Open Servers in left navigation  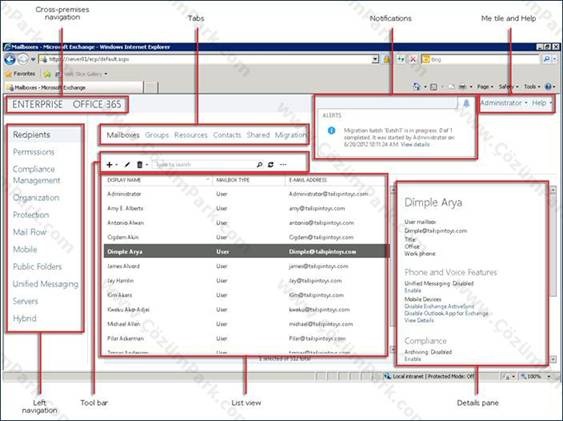[x=25, y=301]
